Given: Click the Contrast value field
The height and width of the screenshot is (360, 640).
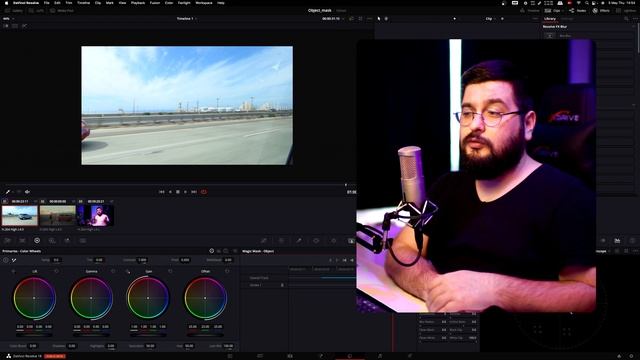Looking at the screenshot, I should click(x=142, y=260).
